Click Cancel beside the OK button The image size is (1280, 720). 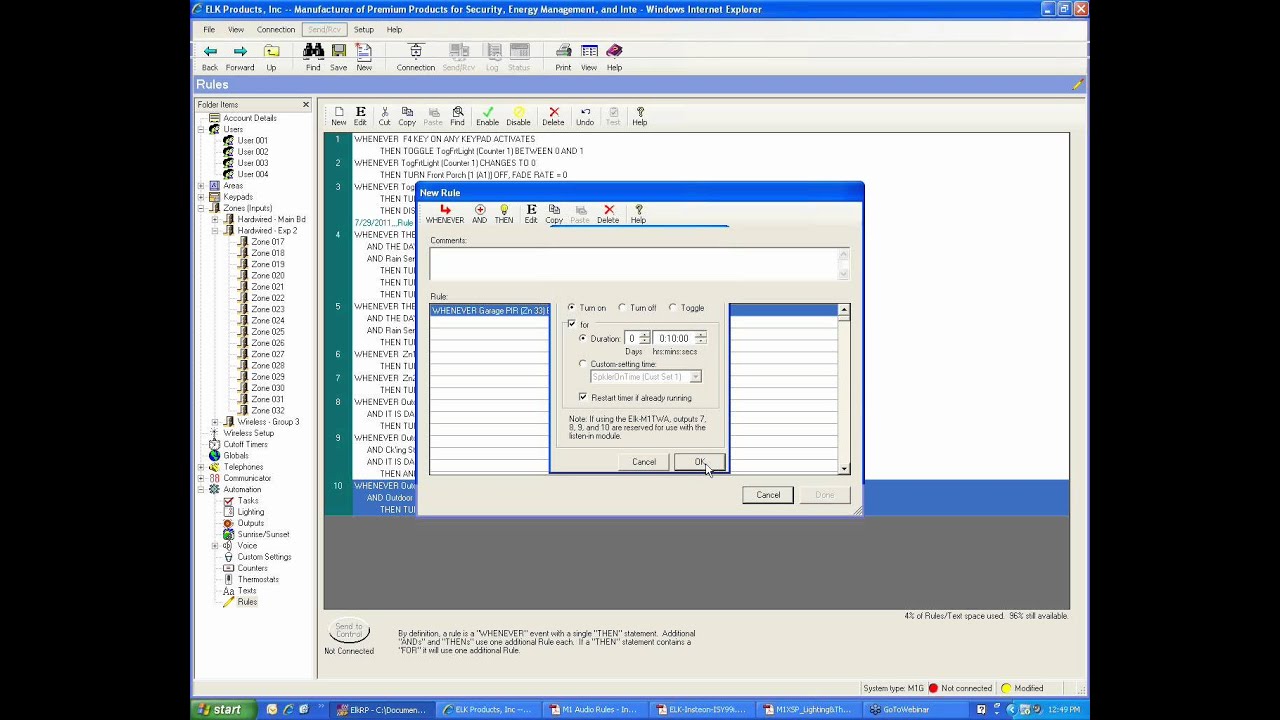point(644,462)
